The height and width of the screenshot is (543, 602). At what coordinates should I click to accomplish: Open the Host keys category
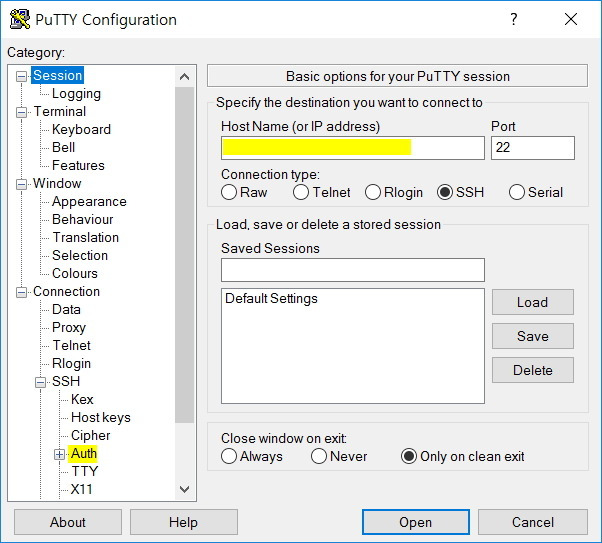coord(101,417)
